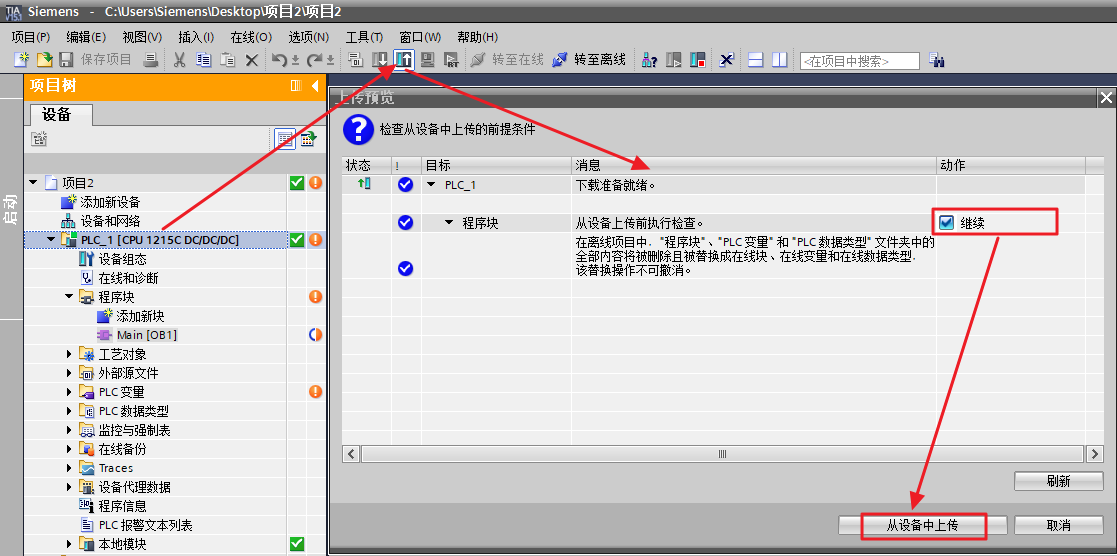Split editor space horizontally icon

(x=756, y=60)
